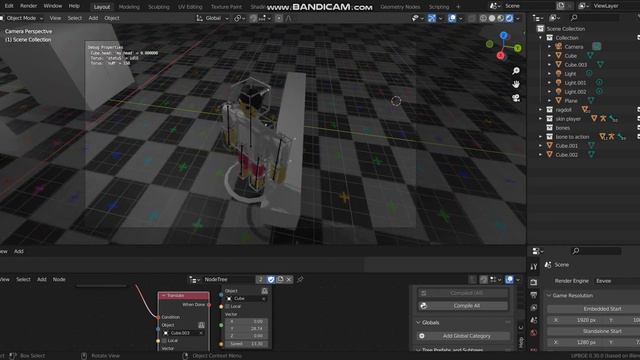The height and width of the screenshot is (360, 640).
Task: Switch to wireframe viewport shading
Action: (x=483, y=18)
